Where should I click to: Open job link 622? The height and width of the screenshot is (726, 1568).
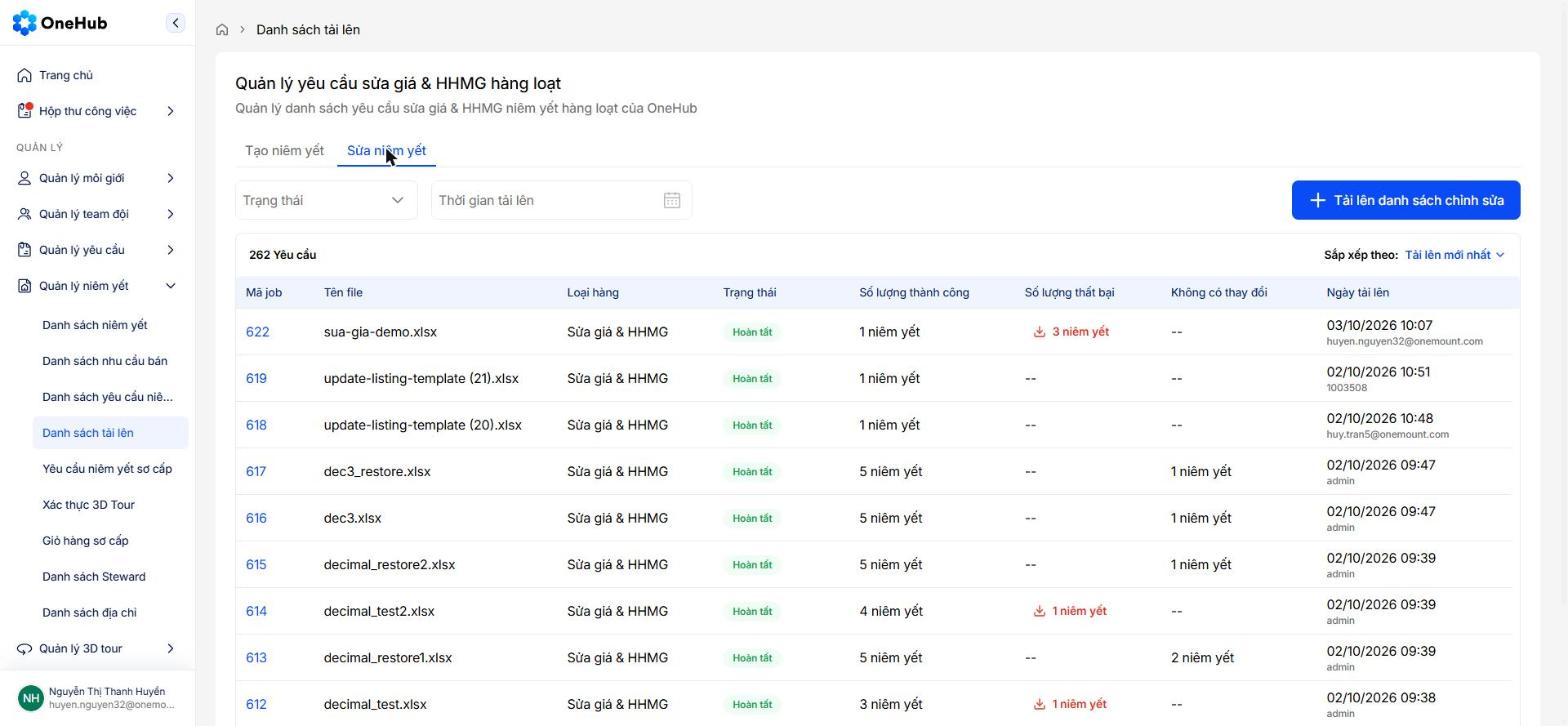click(257, 332)
